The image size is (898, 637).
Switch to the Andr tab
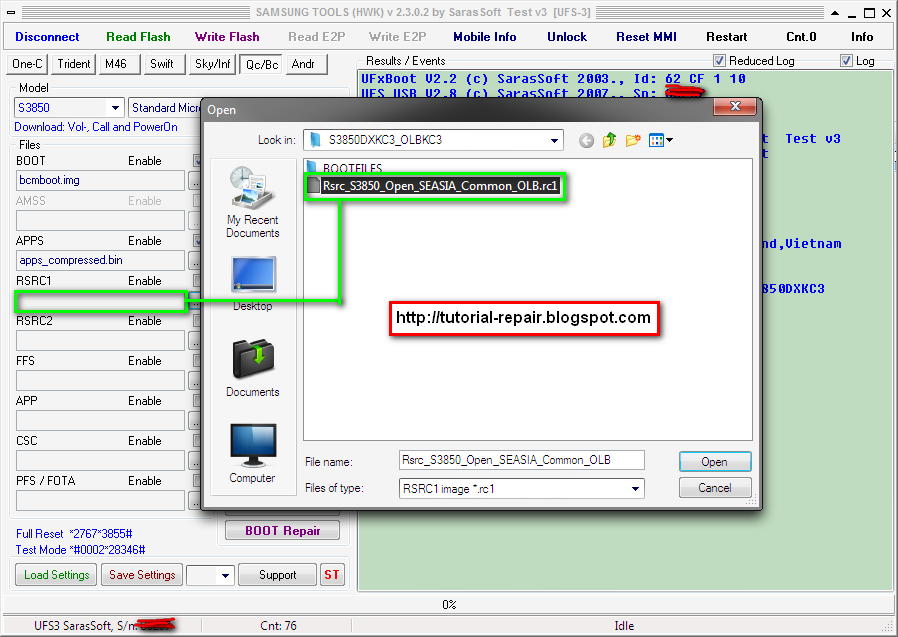pyautogui.click(x=306, y=64)
